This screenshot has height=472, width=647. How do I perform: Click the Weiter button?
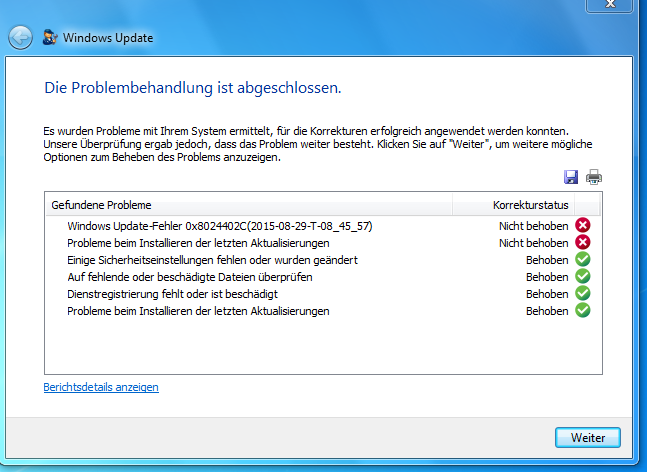[588, 437]
